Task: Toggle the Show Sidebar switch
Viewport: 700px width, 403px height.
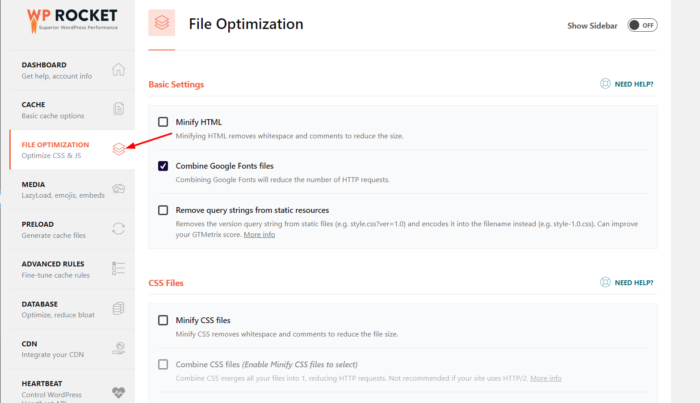Action: click(642, 25)
